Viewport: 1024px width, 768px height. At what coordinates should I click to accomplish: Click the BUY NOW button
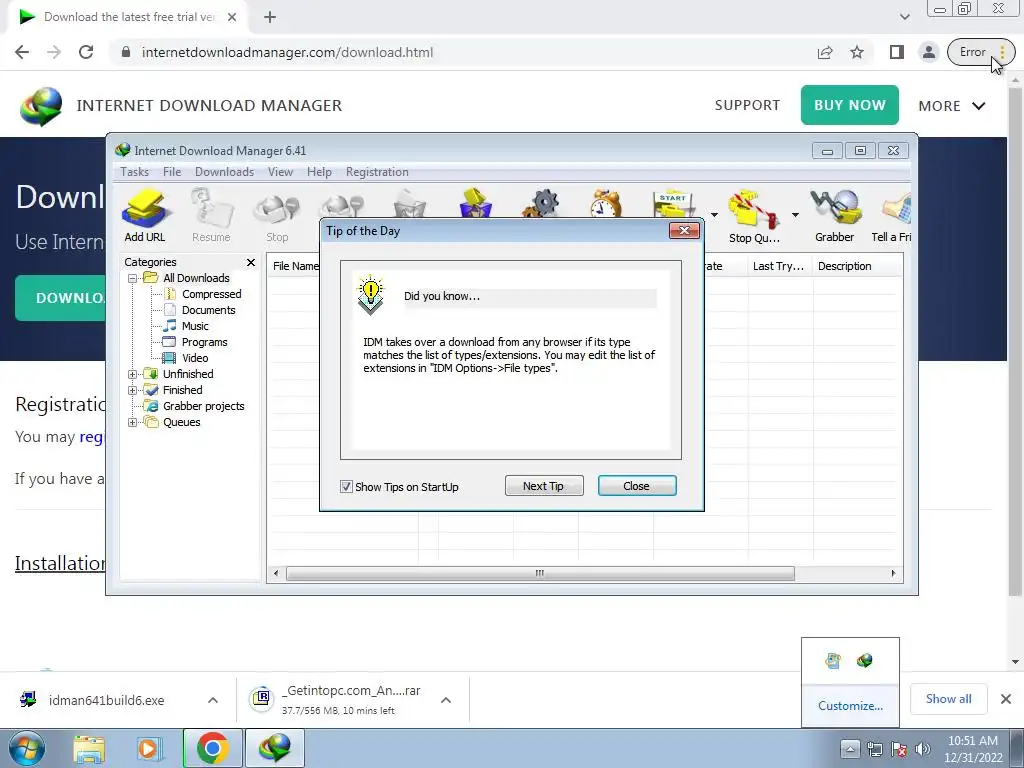click(850, 105)
